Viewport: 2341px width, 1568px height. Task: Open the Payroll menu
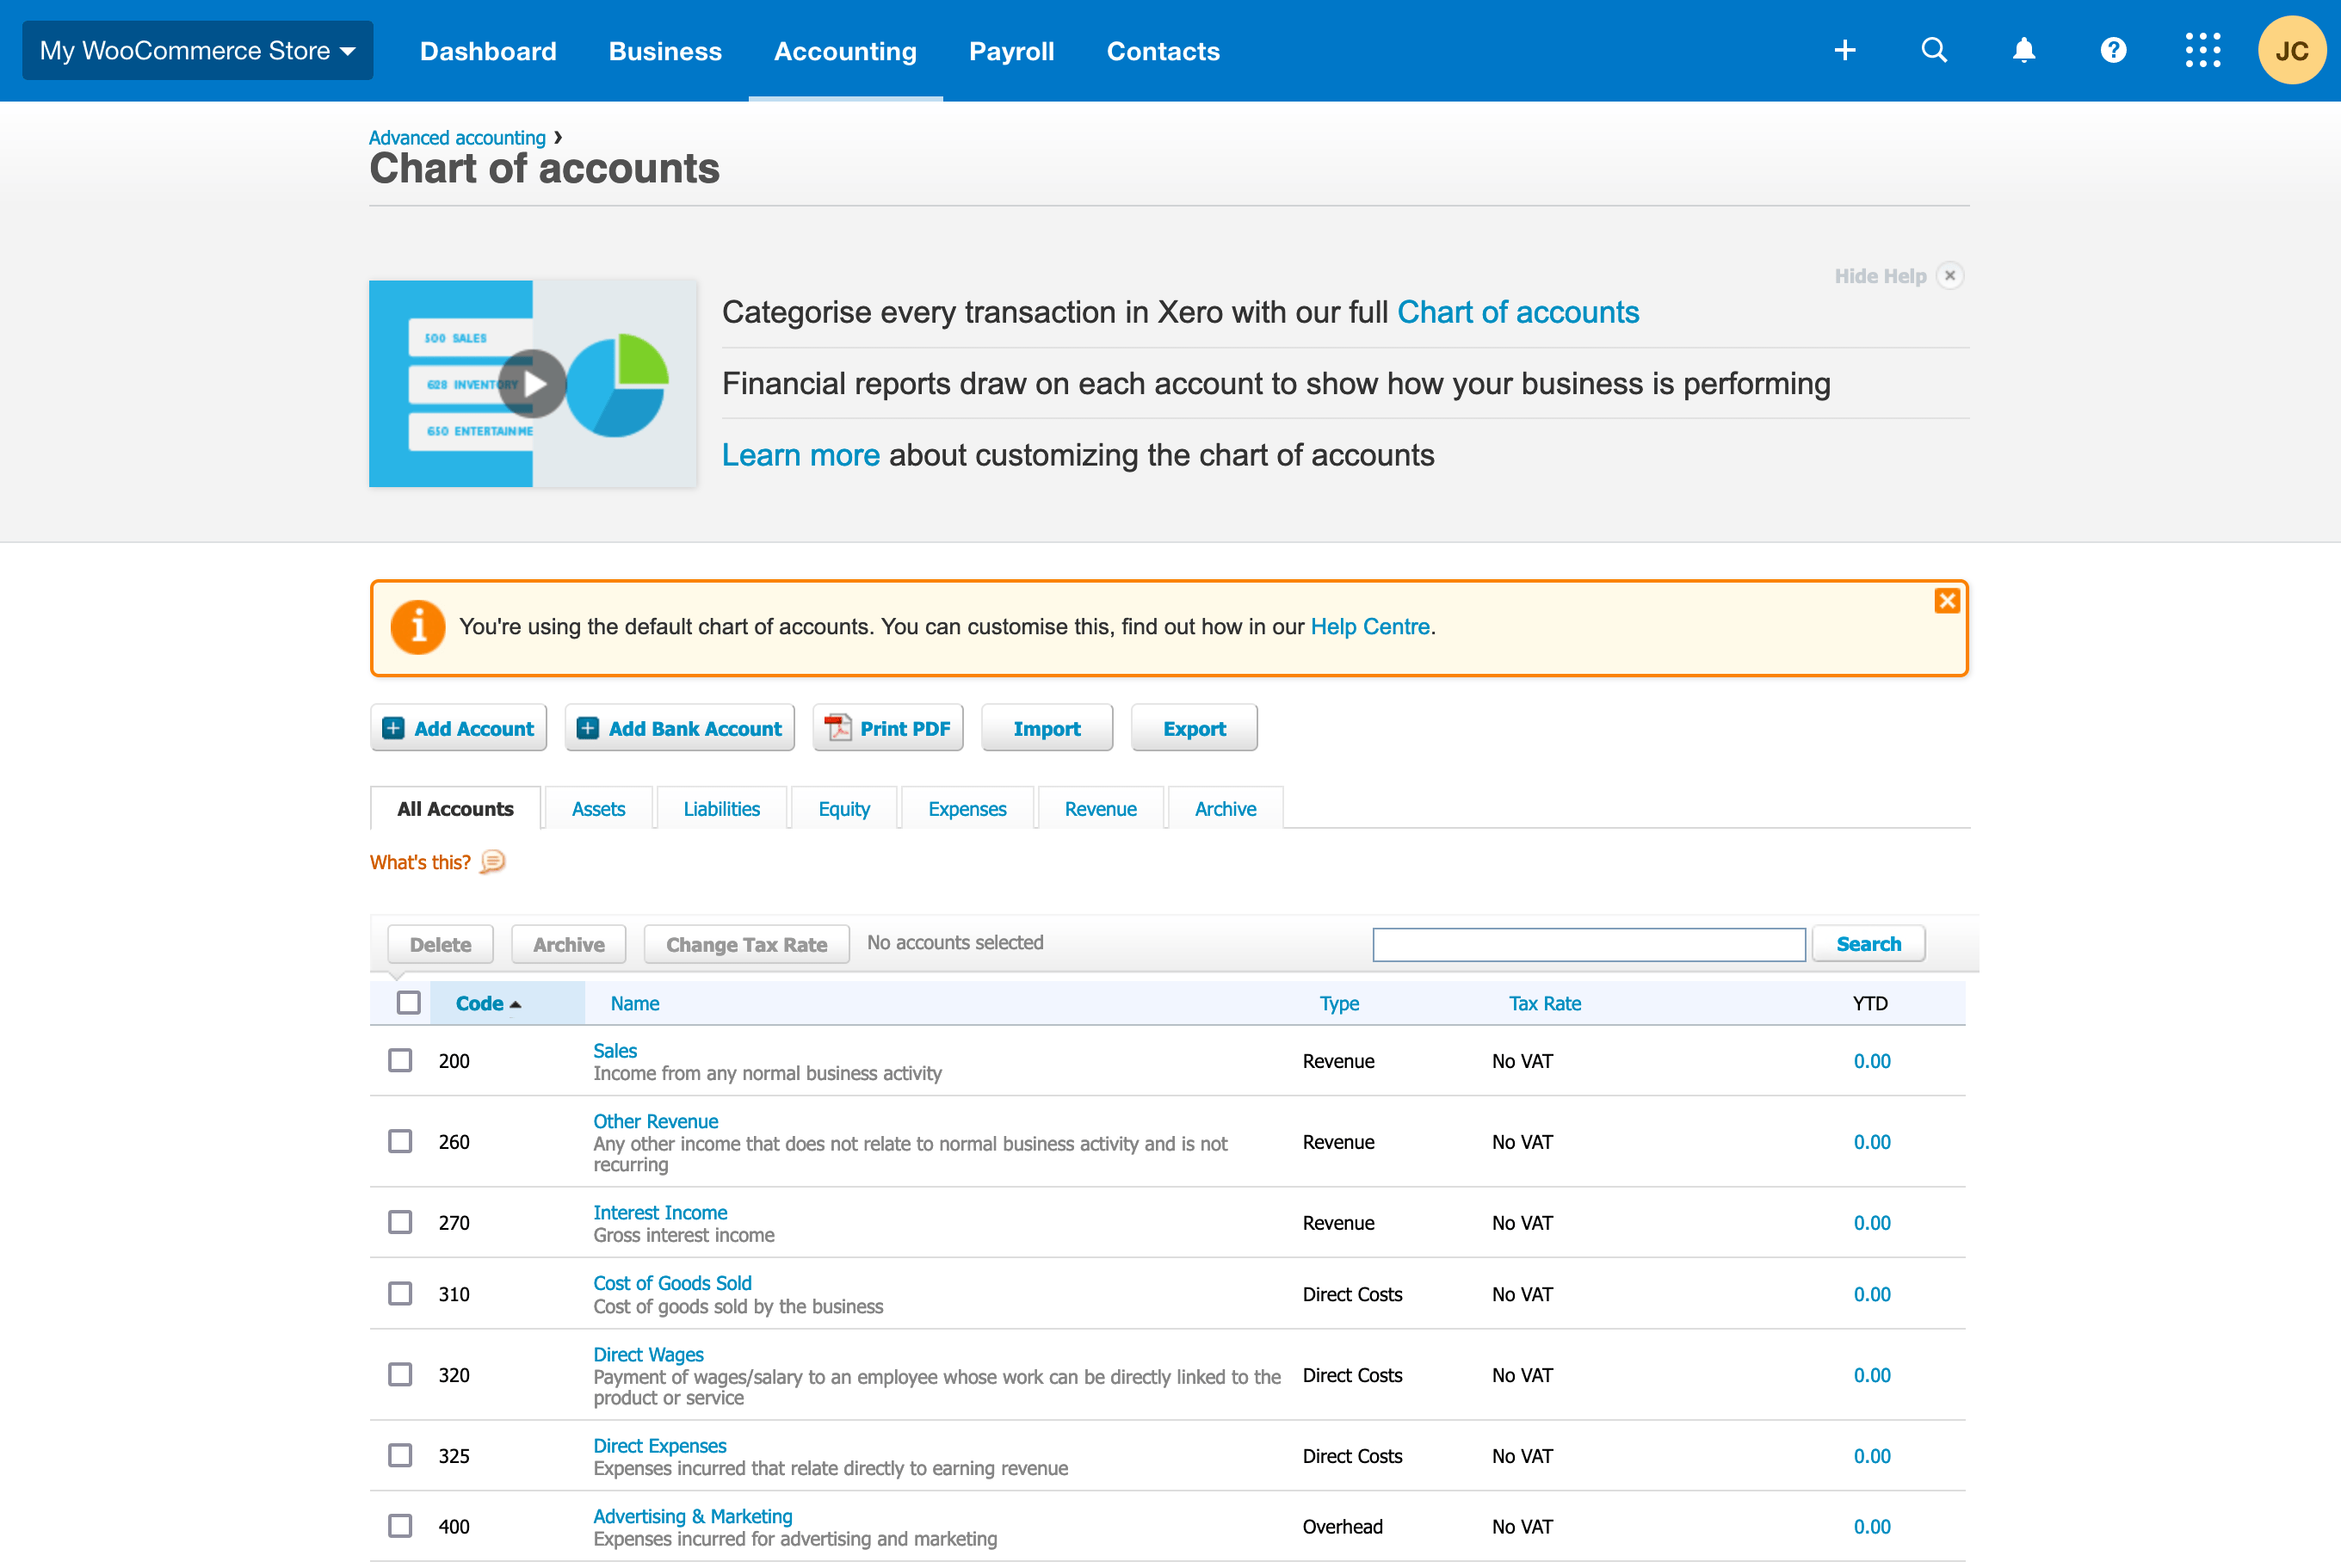click(1011, 50)
